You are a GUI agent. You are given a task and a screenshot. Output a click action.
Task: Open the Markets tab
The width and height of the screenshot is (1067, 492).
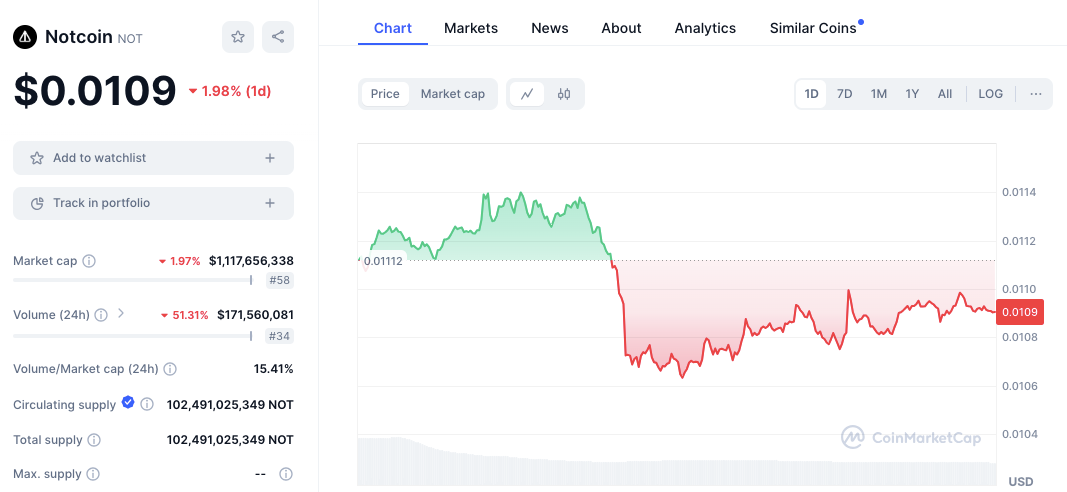point(471,28)
